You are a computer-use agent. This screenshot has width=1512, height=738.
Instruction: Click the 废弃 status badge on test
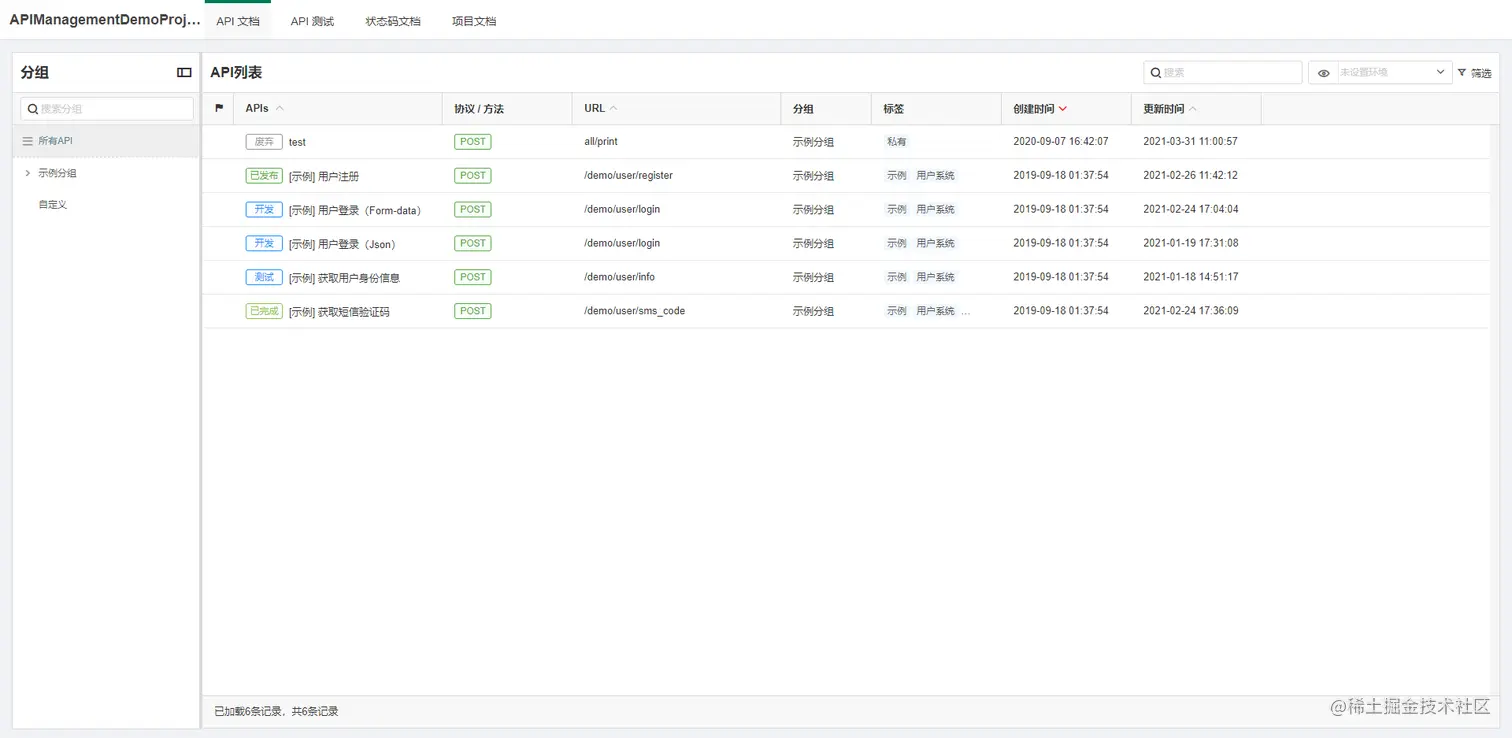[264, 142]
